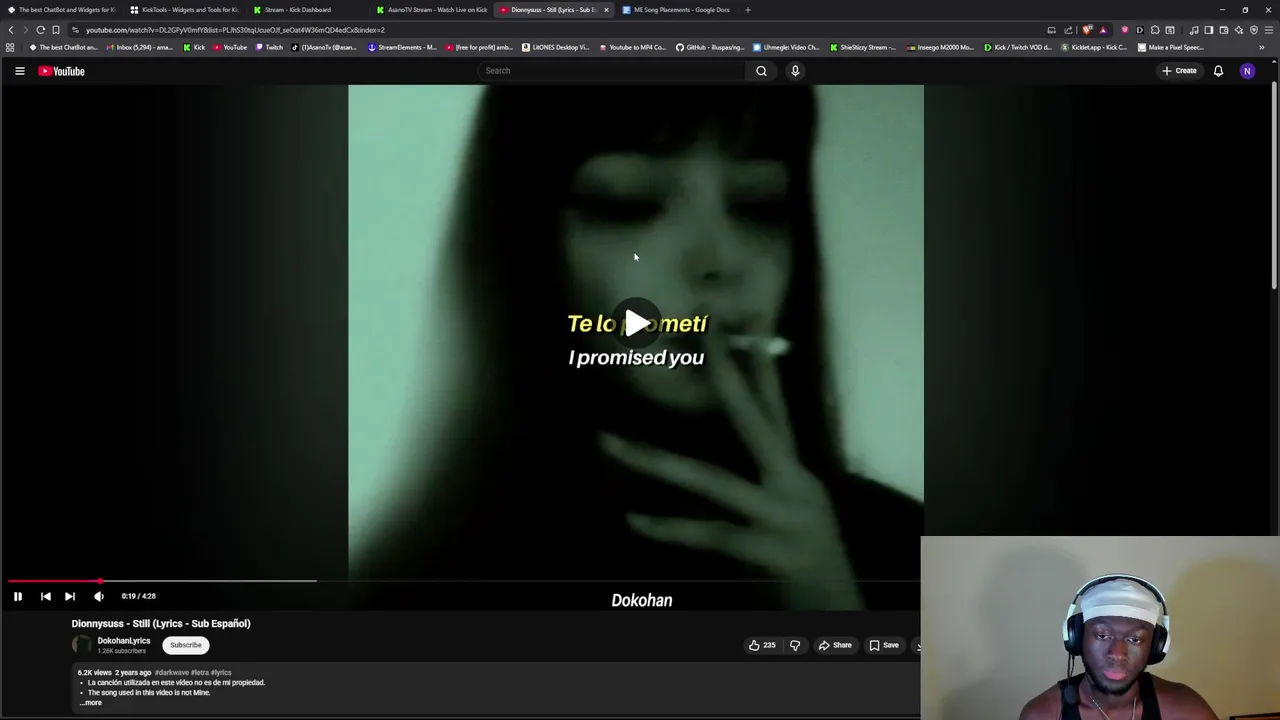The width and height of the screenshot is (1280, 720).
Task: Go to previous video in playlist
Action: 45,596
